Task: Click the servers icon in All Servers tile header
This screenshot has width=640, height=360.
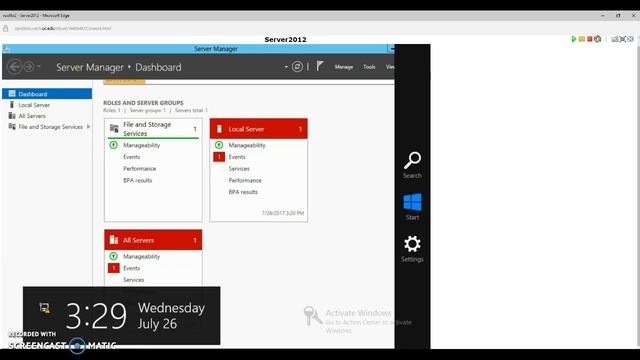Action: pyautogui.click(x=114, y=240)
